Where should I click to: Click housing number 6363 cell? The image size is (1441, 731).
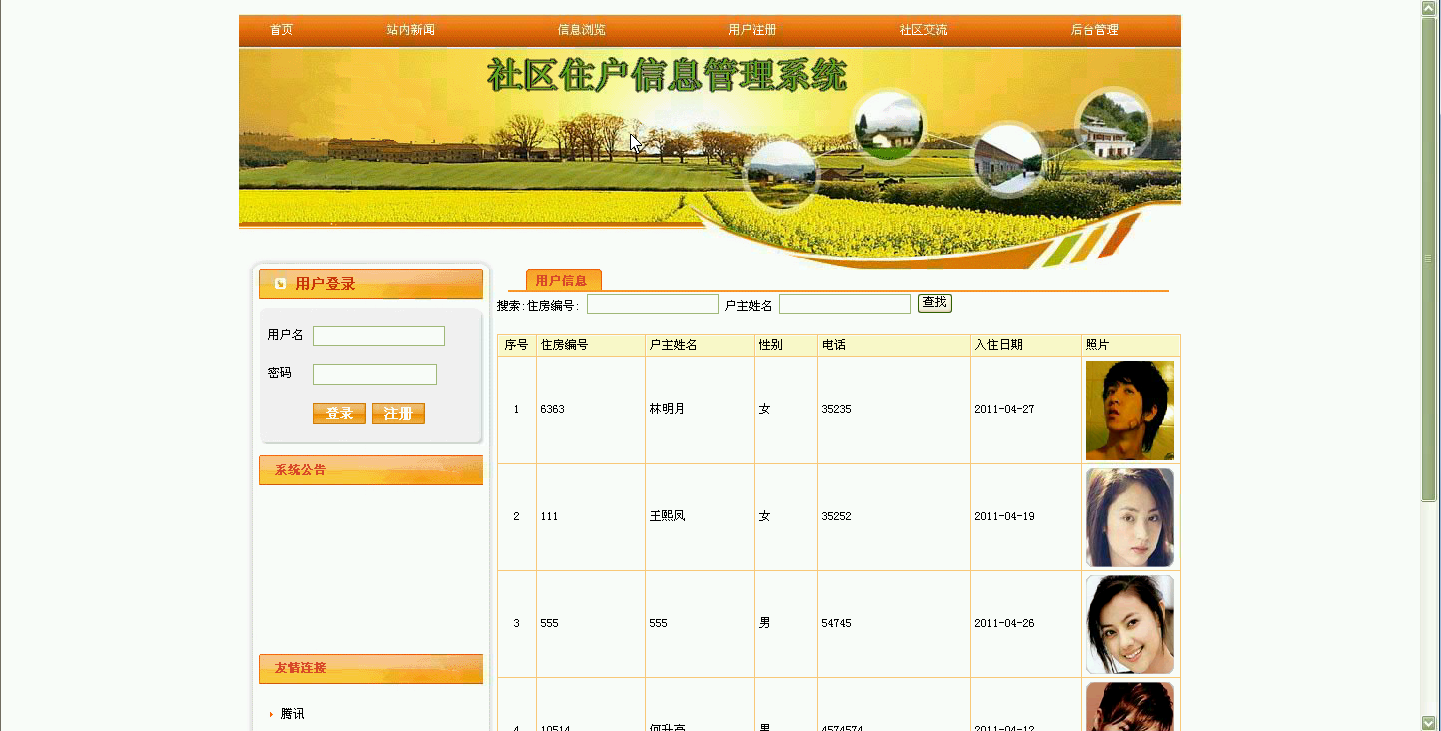(x=591, y=410)
